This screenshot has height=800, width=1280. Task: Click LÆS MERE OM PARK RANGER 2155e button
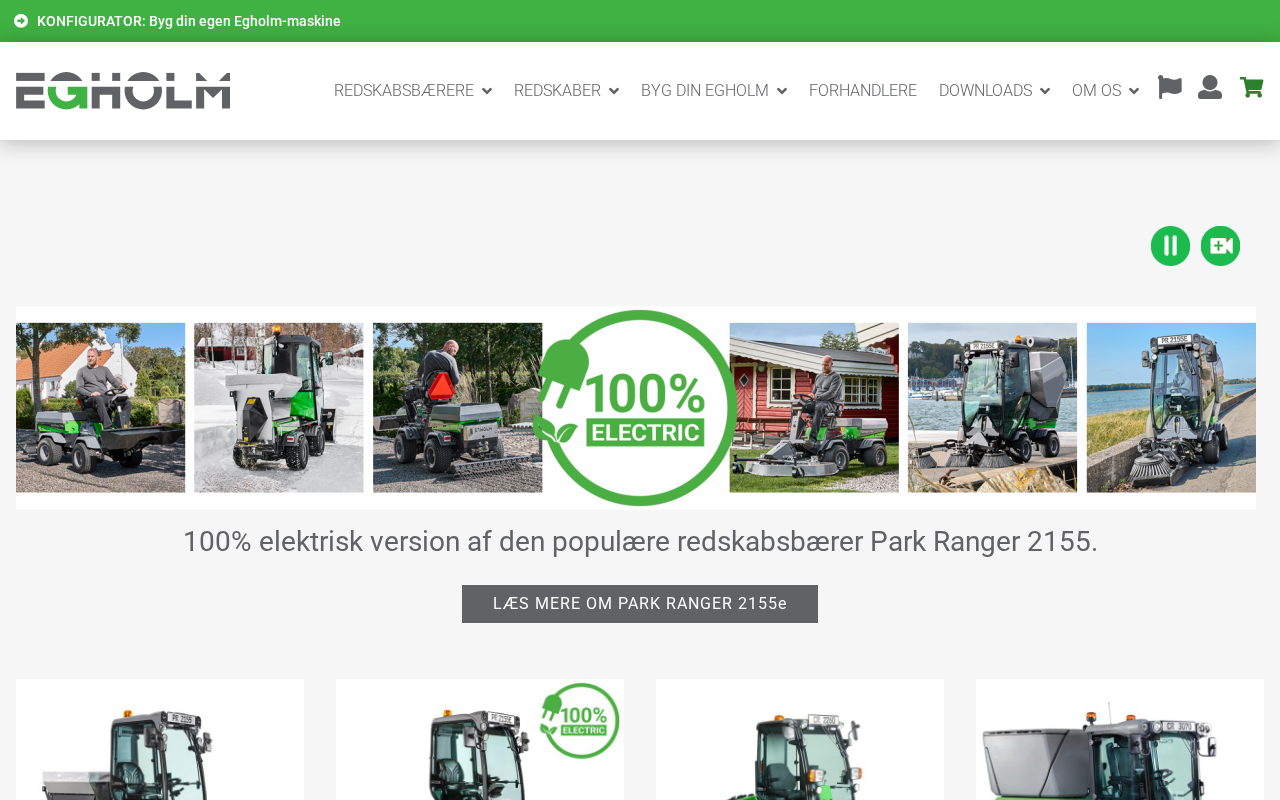640,604
